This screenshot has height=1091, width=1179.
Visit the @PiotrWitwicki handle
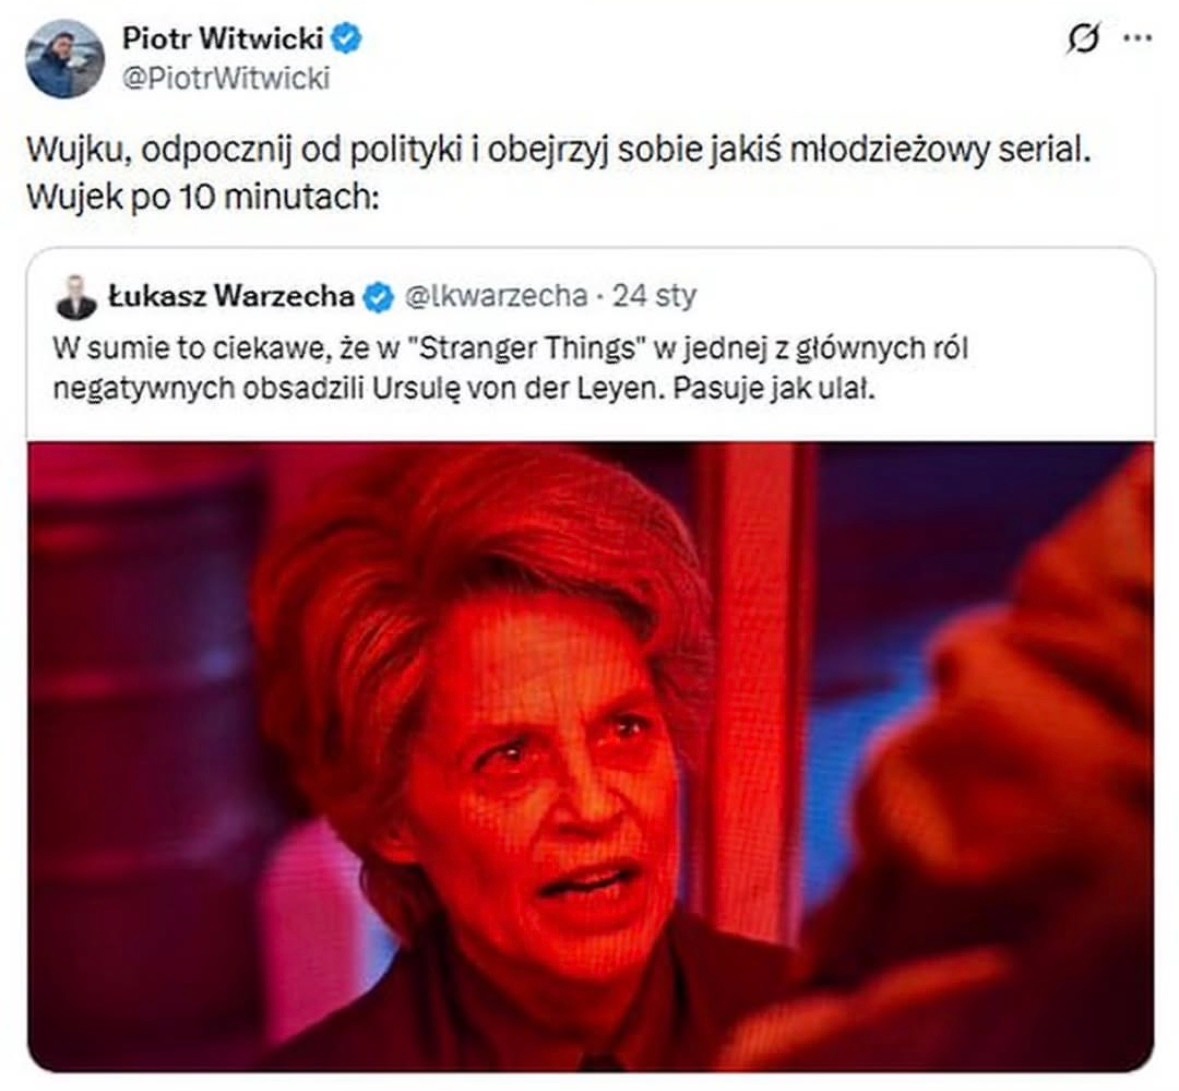[226, 78]
